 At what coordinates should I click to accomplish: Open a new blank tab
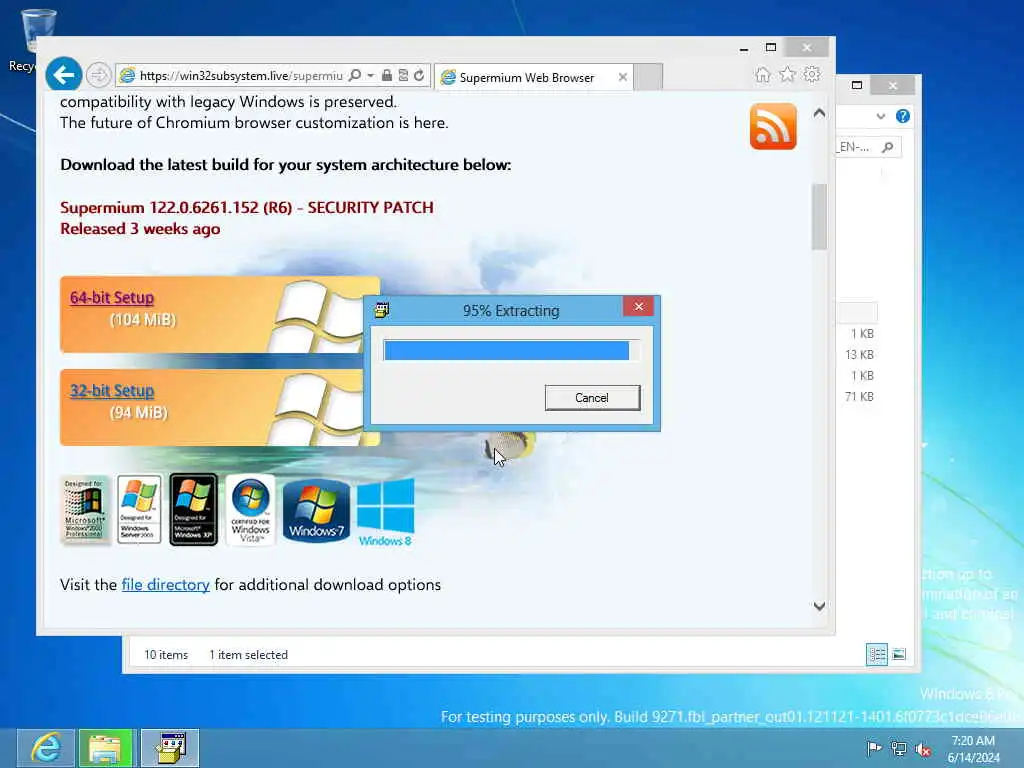coord(648,77)
